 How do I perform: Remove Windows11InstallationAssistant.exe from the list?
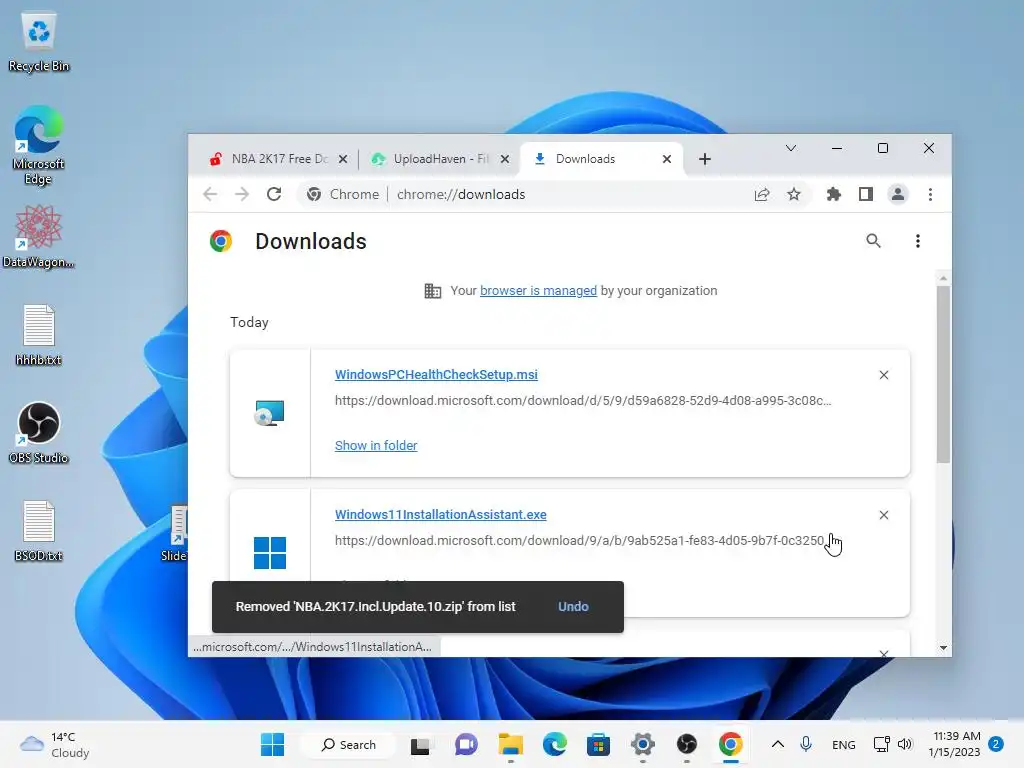click(884, 515)
